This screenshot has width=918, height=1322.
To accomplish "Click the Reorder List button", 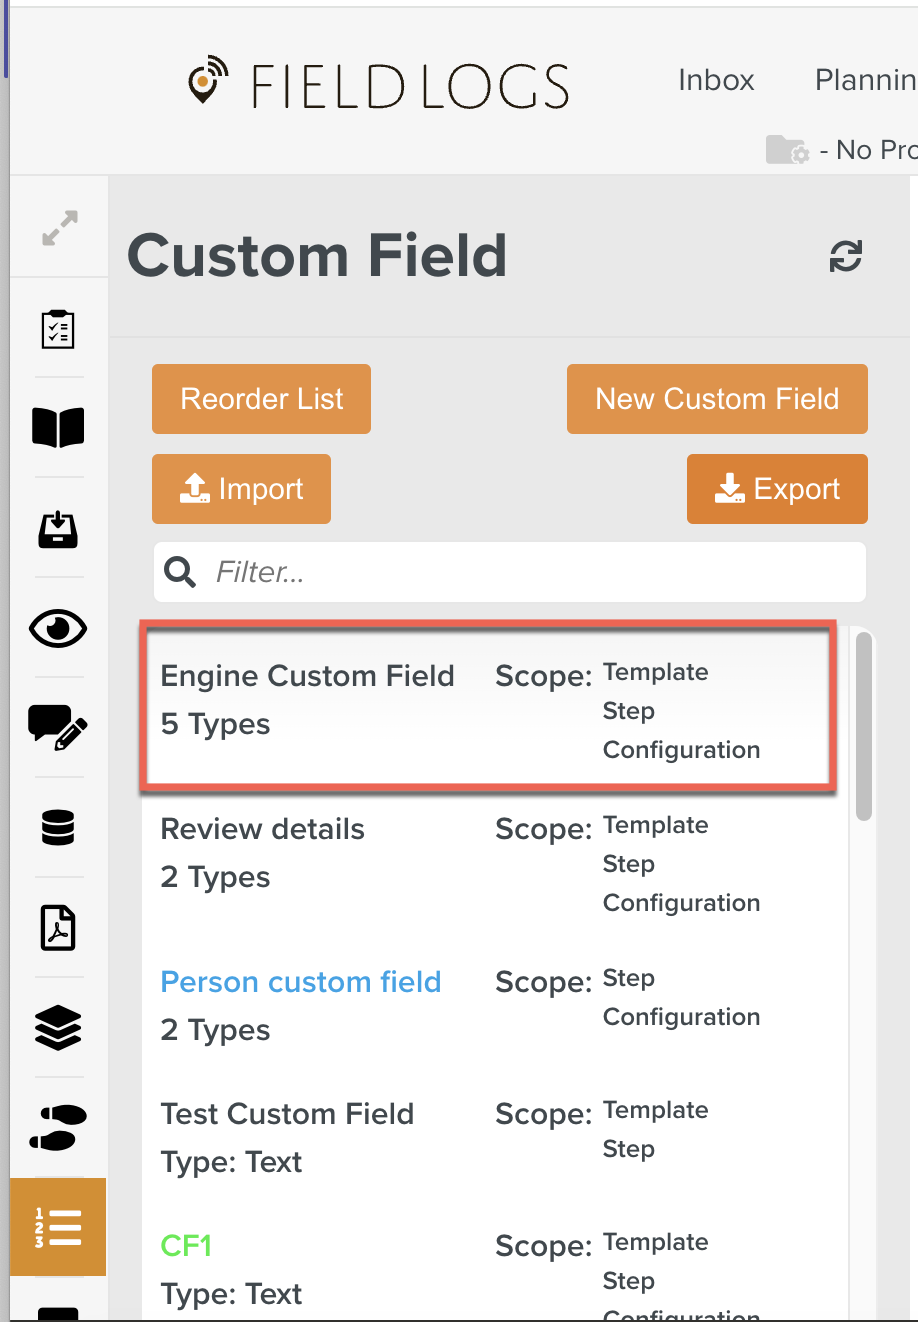I will [261, 399].
